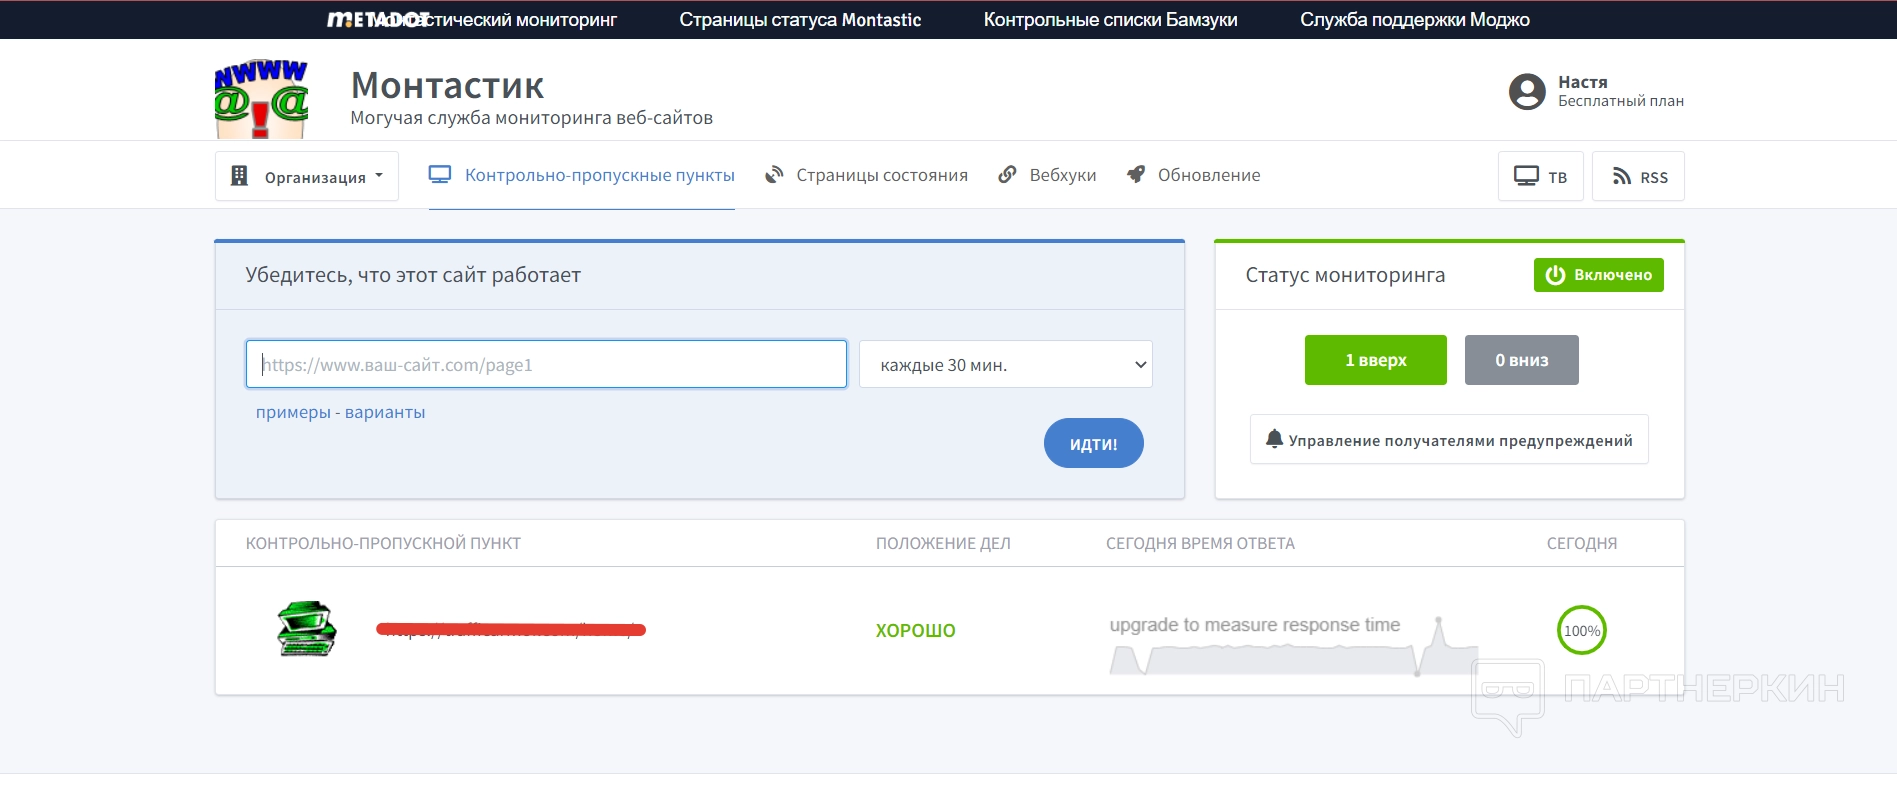This screenshot has width=1897, height=791.
Task: Click the rocket icon beside Обновление
Action: pyautogui.click(x=1135, y=175)
